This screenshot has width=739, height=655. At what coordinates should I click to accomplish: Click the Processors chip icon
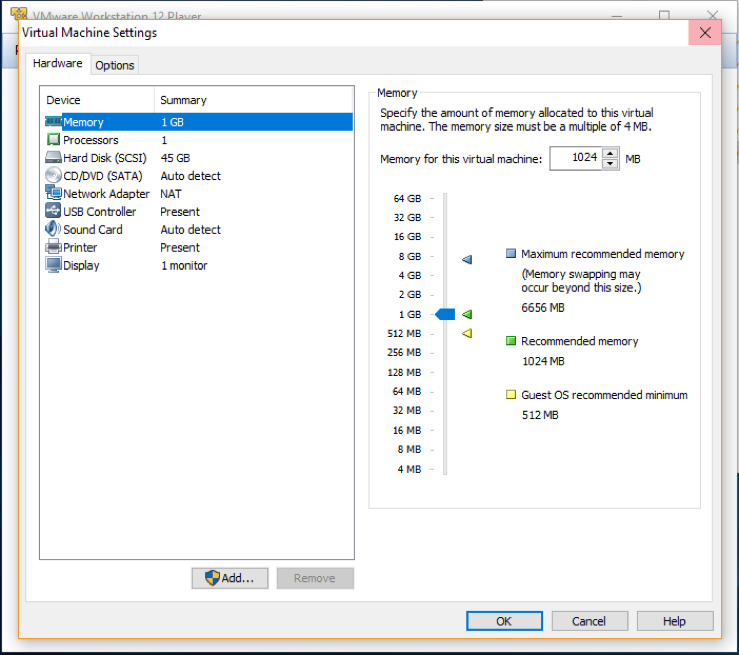coord(53,140)
